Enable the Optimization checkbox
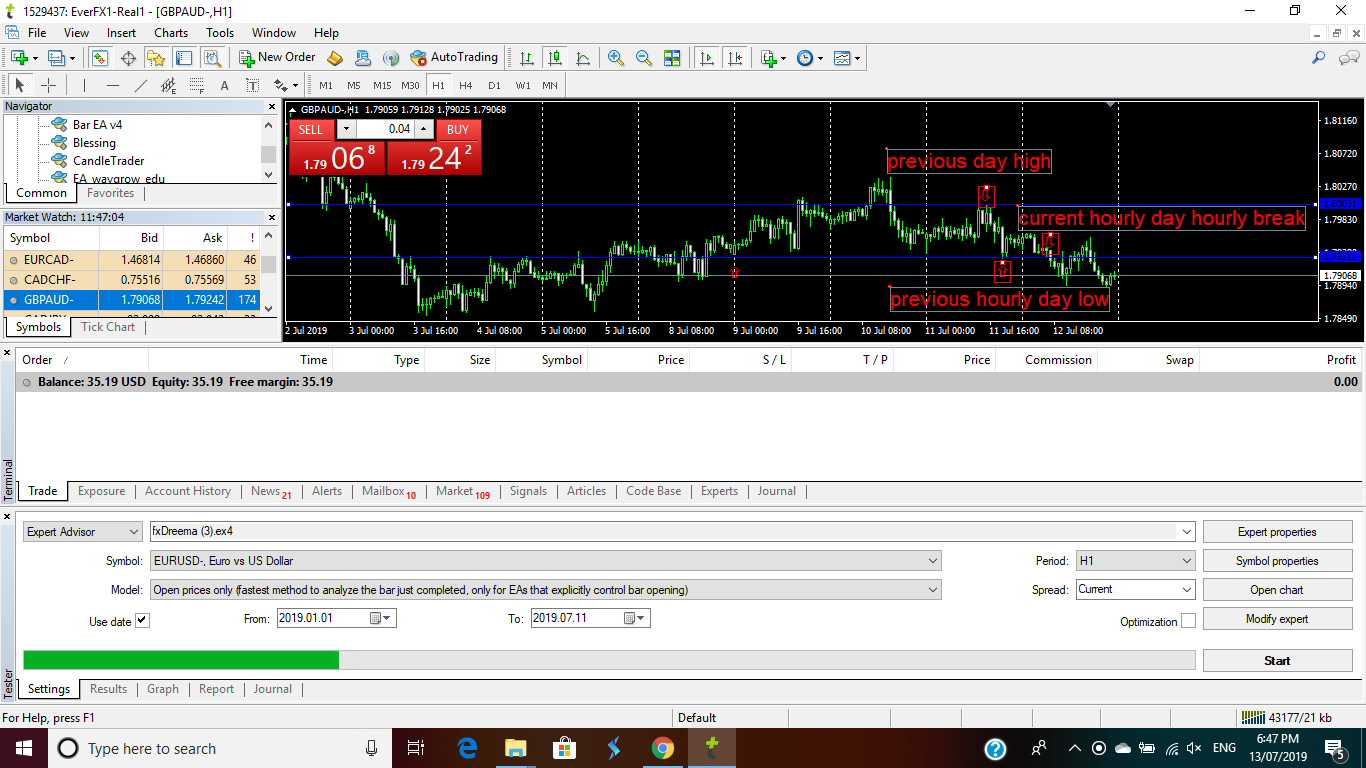This screenshot has height=768, width=1366. [1188, 621]
